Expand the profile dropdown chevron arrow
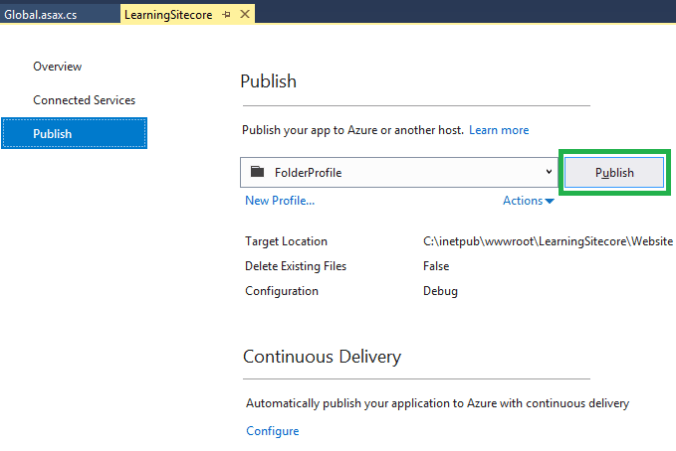This screenshot has height=451, width=676. (547, 172)
